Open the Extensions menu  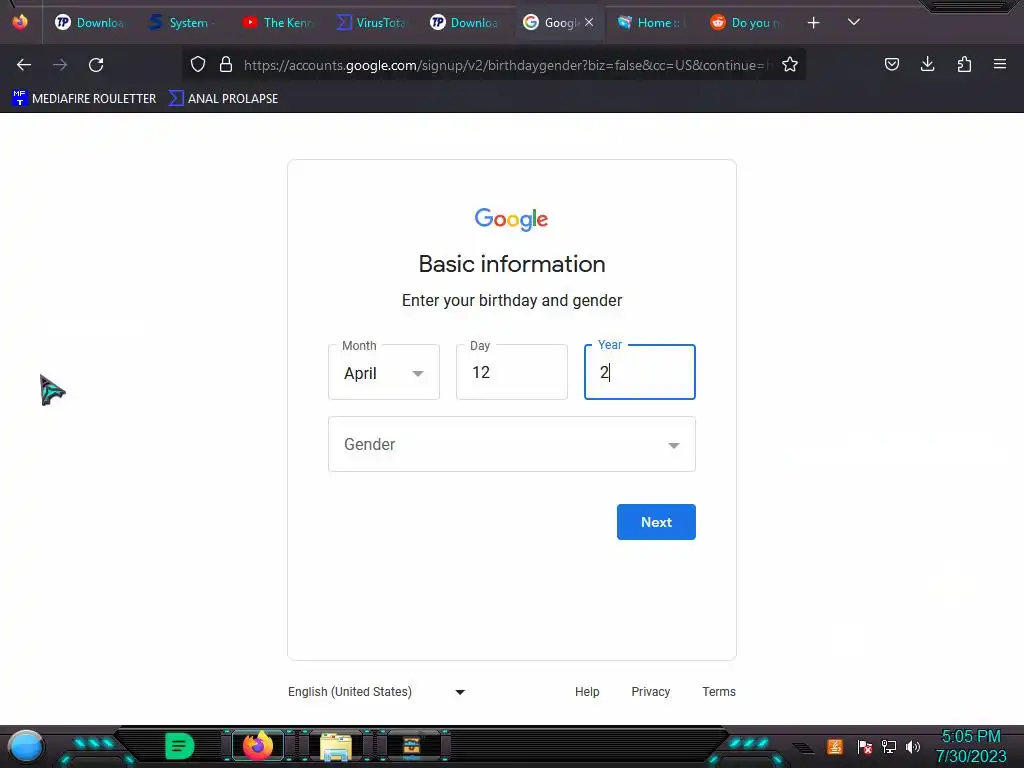click(964, 64)
